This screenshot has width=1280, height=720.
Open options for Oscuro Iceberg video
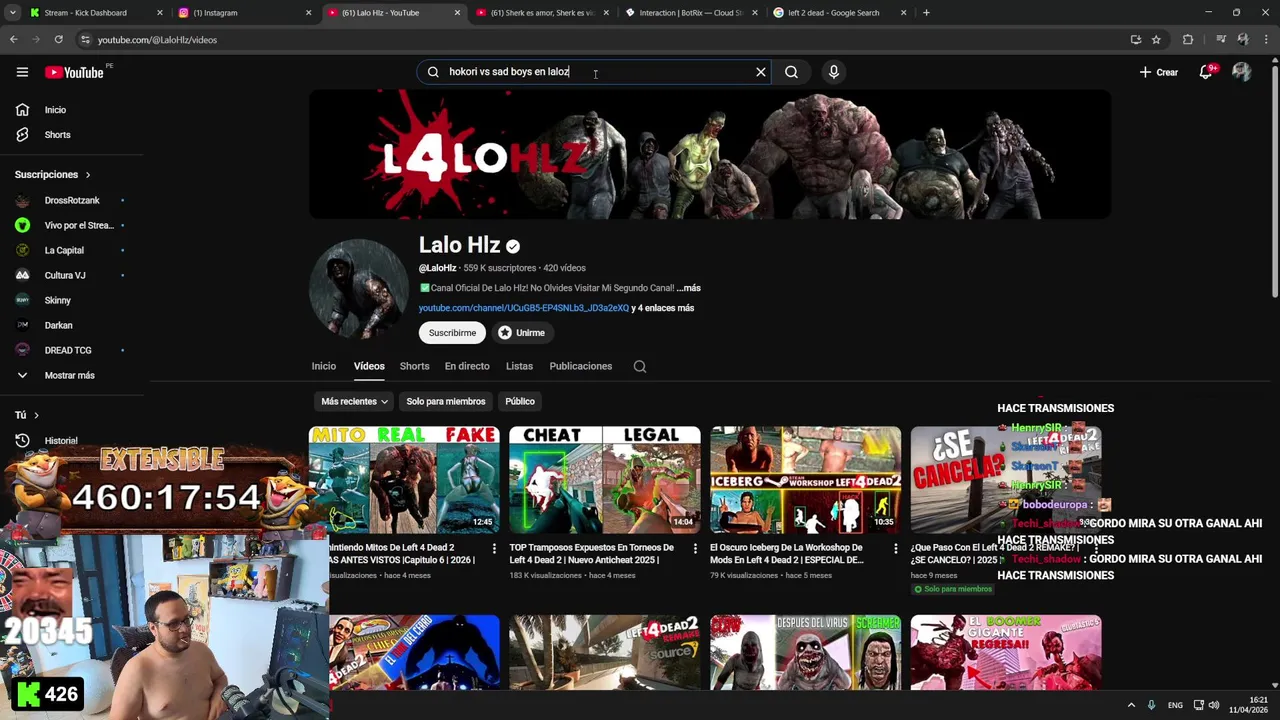(x=895, y=549)
